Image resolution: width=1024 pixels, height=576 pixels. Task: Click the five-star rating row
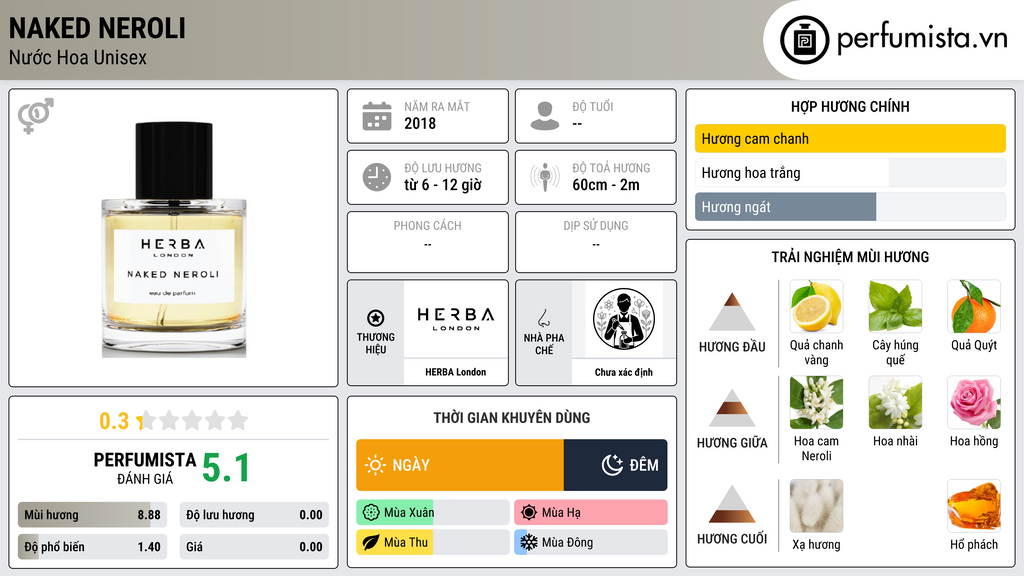tap(193, 421)
